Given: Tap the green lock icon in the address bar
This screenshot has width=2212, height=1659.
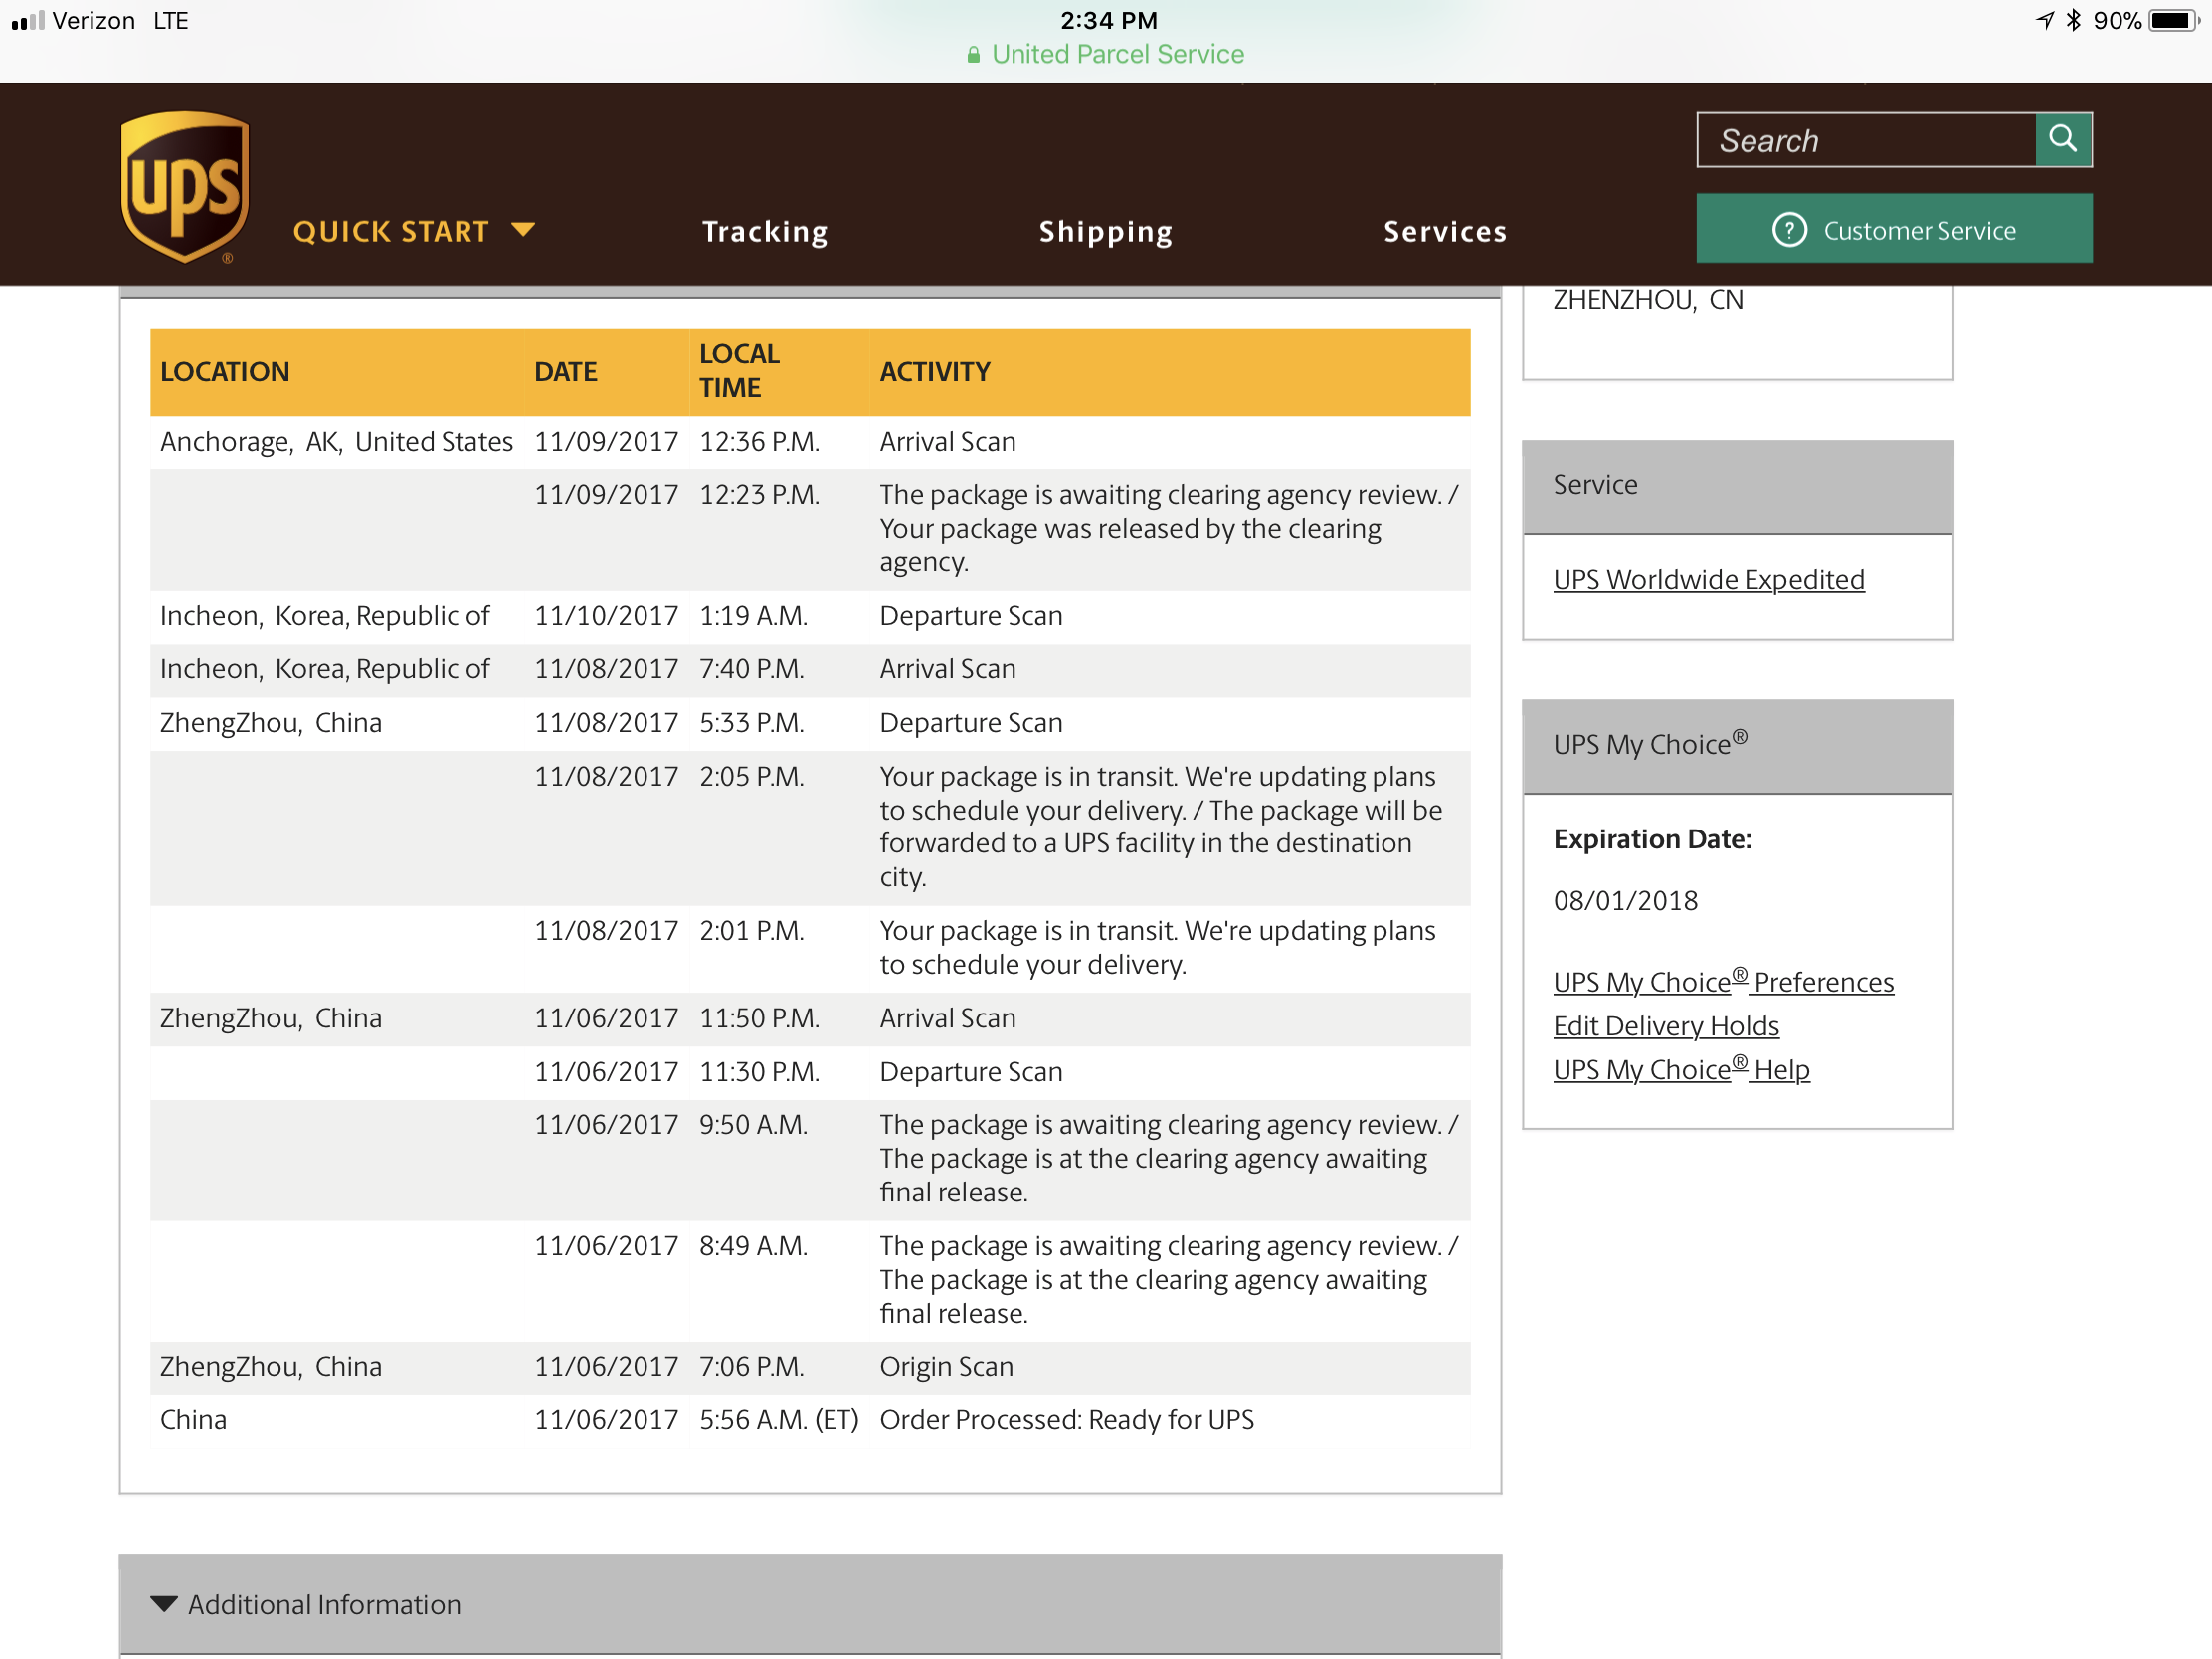Looking at the screenshot, I should point(973,55).
